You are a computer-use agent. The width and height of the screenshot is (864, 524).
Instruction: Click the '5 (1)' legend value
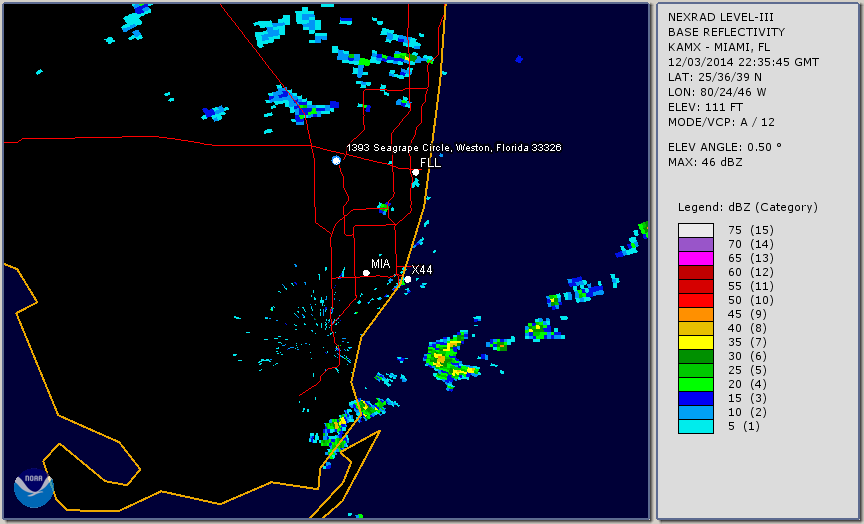point(744,426)
